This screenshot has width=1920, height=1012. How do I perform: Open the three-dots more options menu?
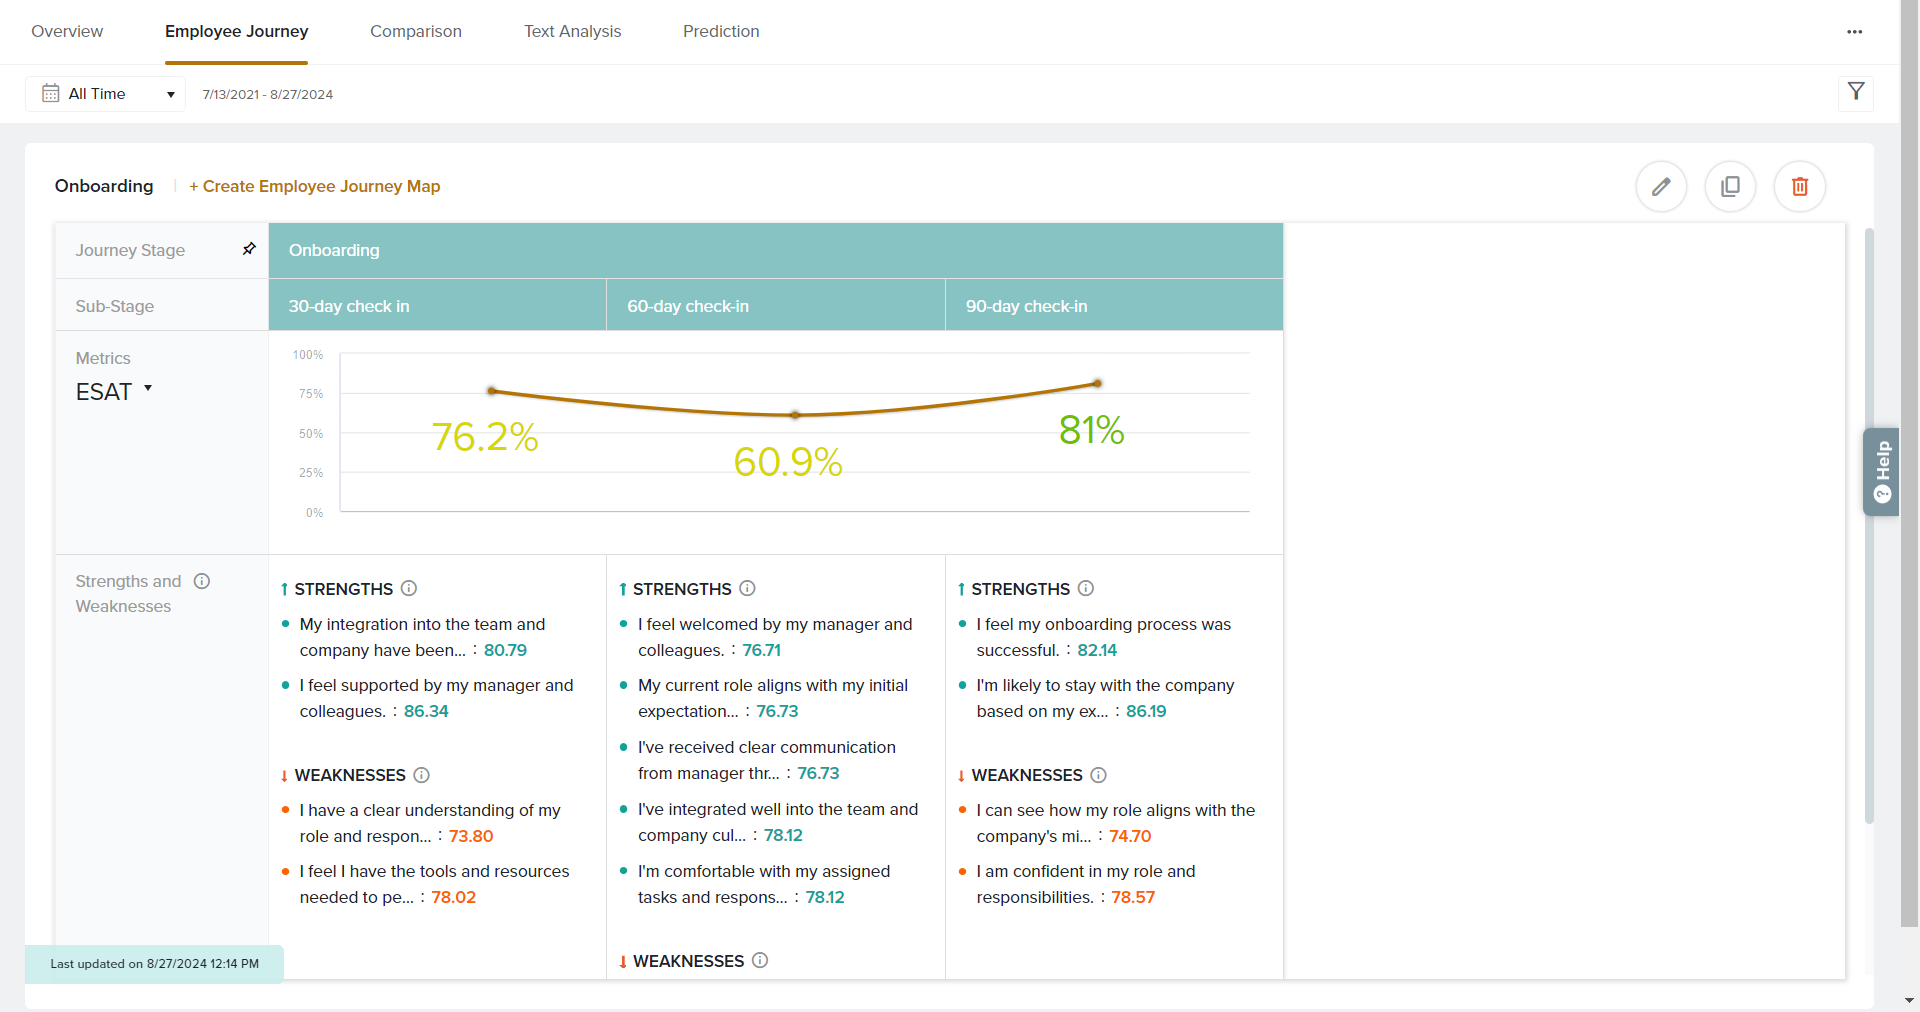[x=1854, y=32]
